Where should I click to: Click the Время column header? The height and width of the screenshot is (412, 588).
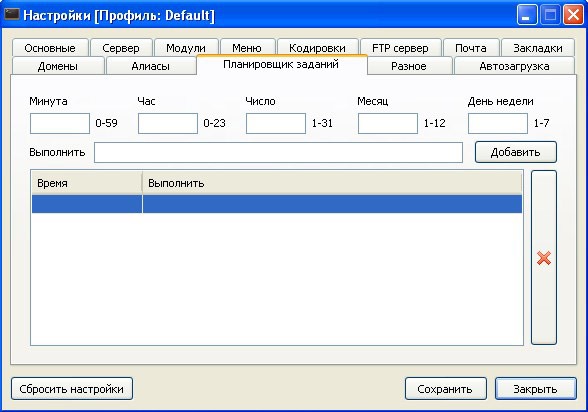tap(87, 183)
